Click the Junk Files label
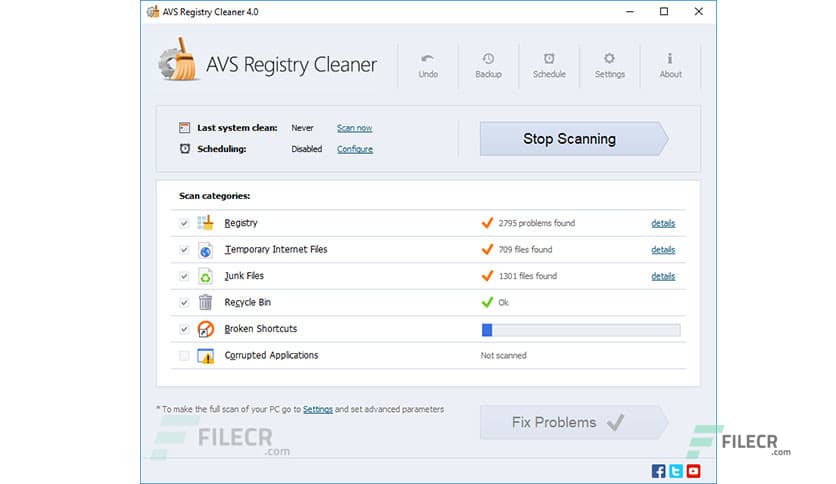Image resolution: width=836 pixels, height=484 pixels. (x=244, y=276)
